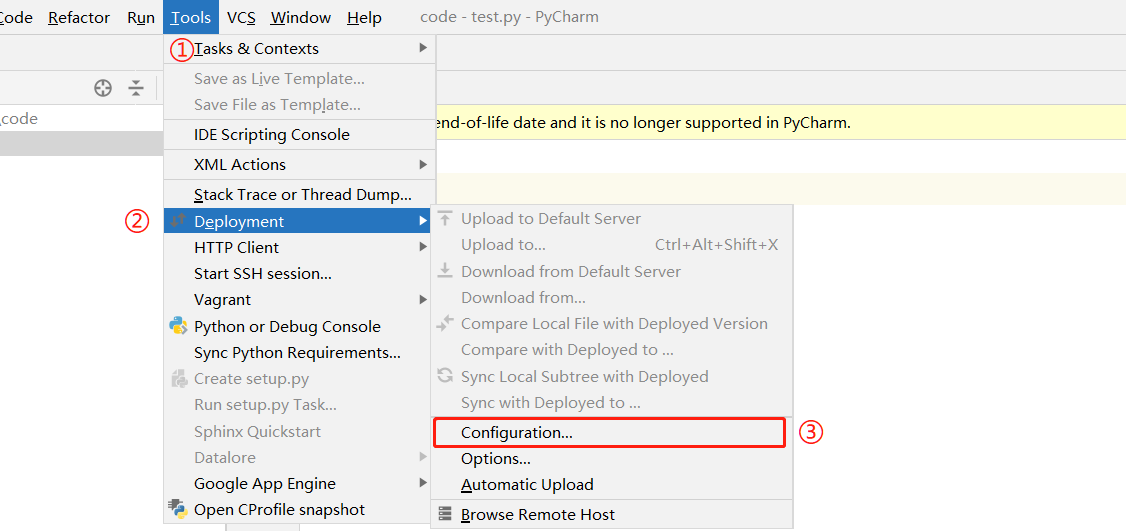1126x531 pixels.
Task: Open IDE Scripting Console
Action: (272, 134)
